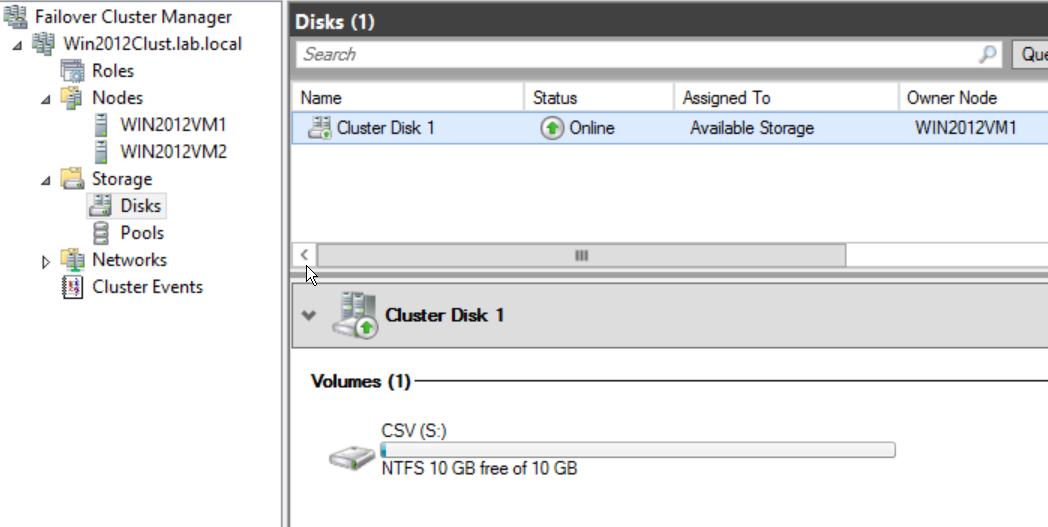
Task: Select the Nodes tree item label
Action: tap(118, 98)
